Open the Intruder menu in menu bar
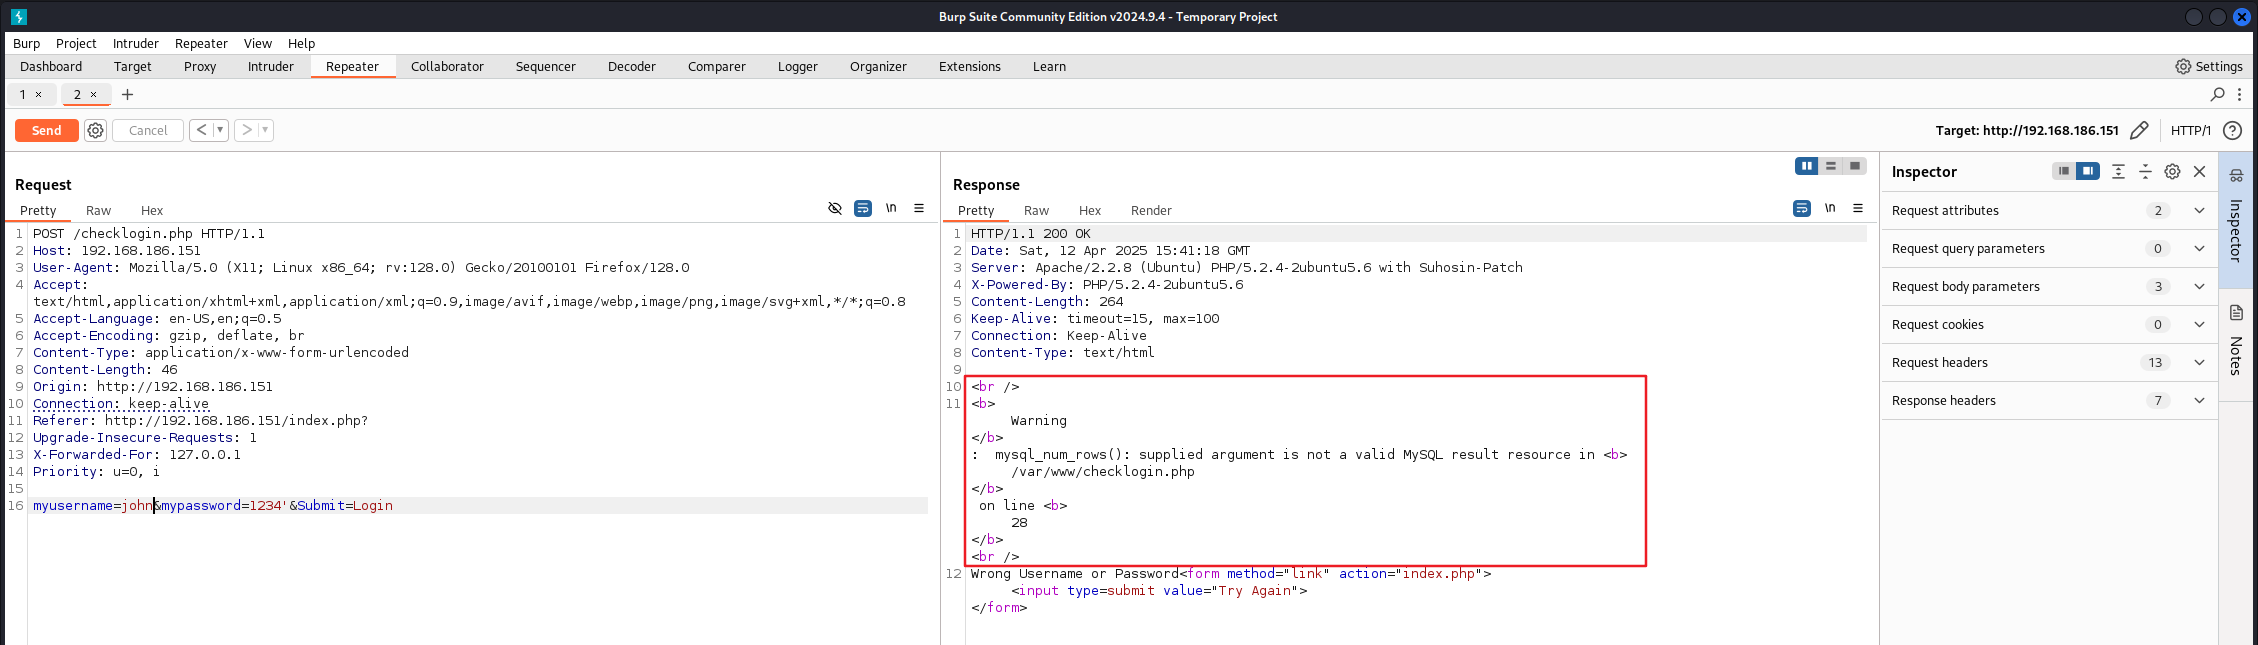The image size is (2258, 645). pos(135,43)
